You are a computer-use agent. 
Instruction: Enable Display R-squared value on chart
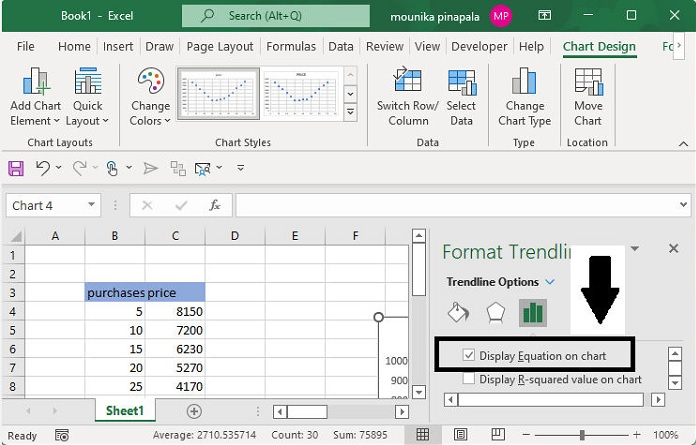470,379
